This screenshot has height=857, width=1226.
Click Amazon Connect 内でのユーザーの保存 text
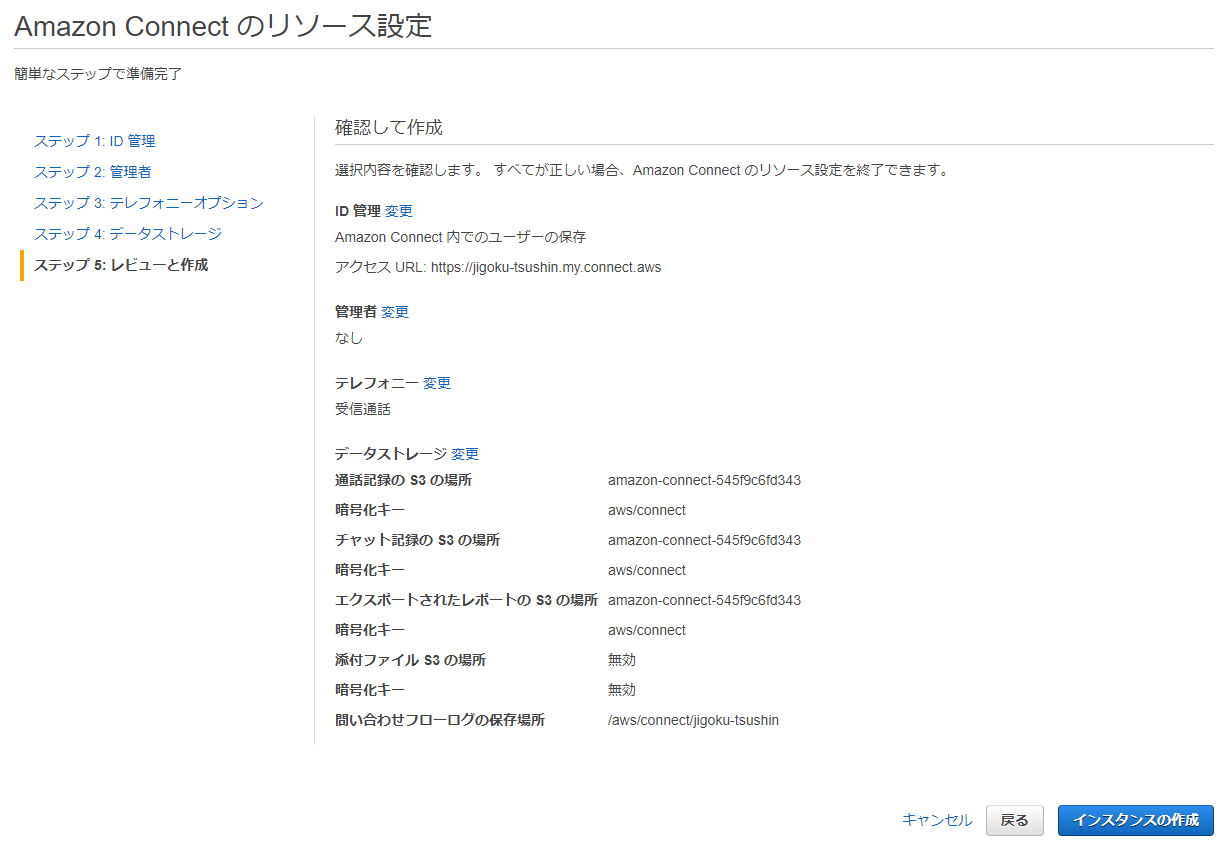tap(460, 237)
